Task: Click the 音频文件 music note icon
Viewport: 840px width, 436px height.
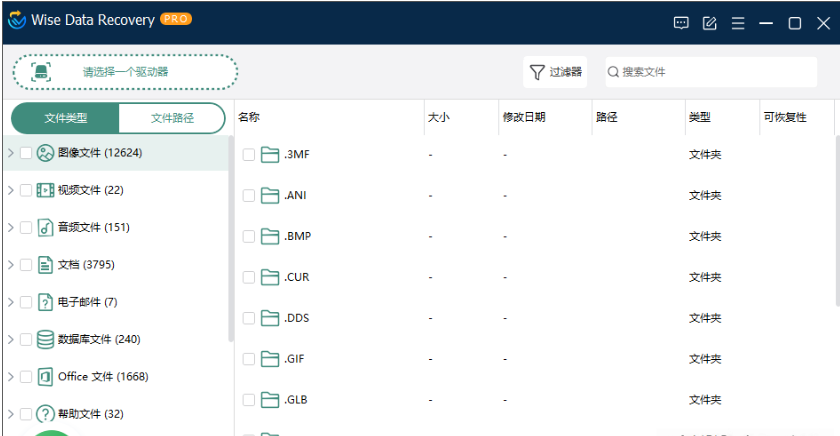Action: (x=45, y=228)
